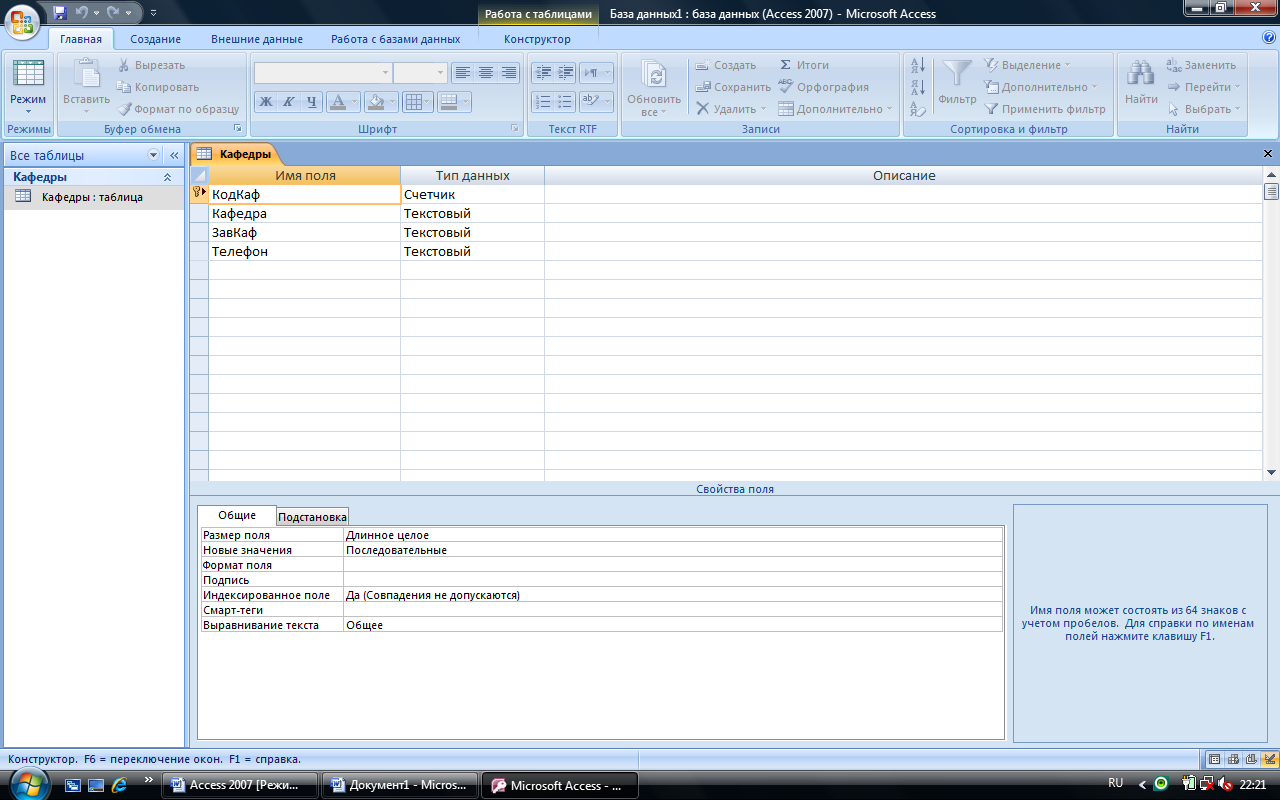Decrease indent in Текст RTF group

coord(543,73)
